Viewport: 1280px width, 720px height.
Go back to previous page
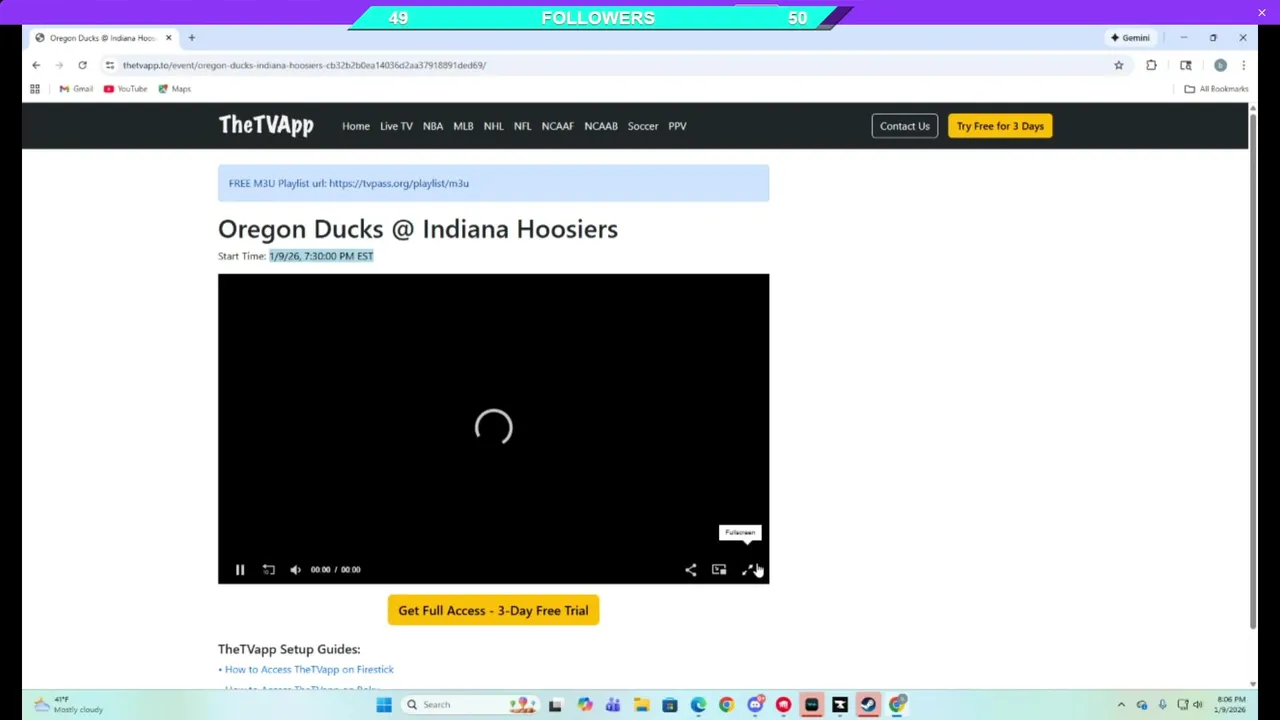click(x=36, y=65)
